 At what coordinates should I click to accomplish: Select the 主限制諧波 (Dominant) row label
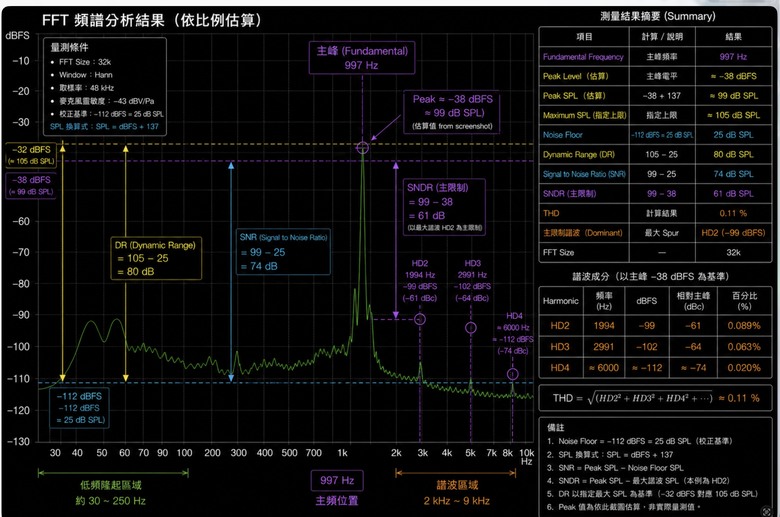click(x=583, y=233)
